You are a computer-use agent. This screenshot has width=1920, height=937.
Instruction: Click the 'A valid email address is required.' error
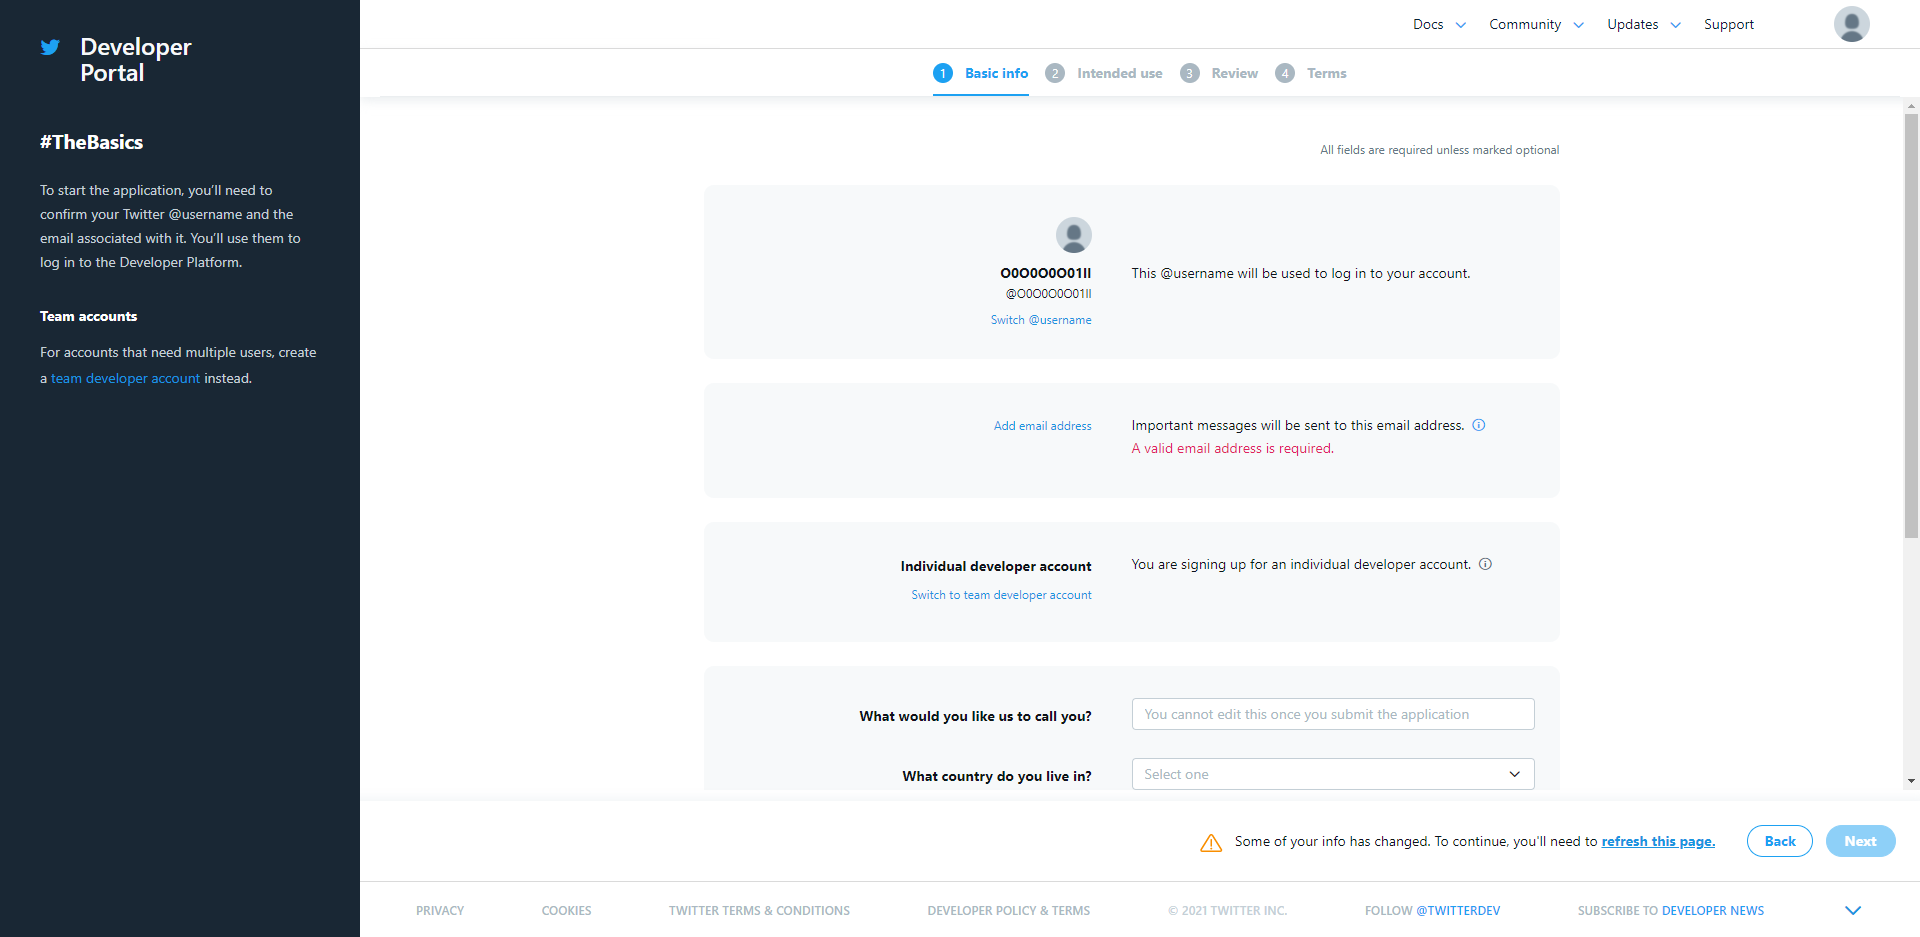pos(1232,449)
